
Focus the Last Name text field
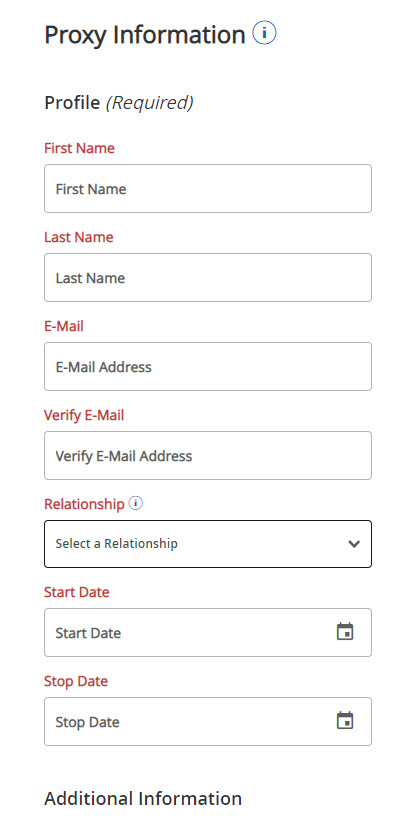(x=208, y=277)
